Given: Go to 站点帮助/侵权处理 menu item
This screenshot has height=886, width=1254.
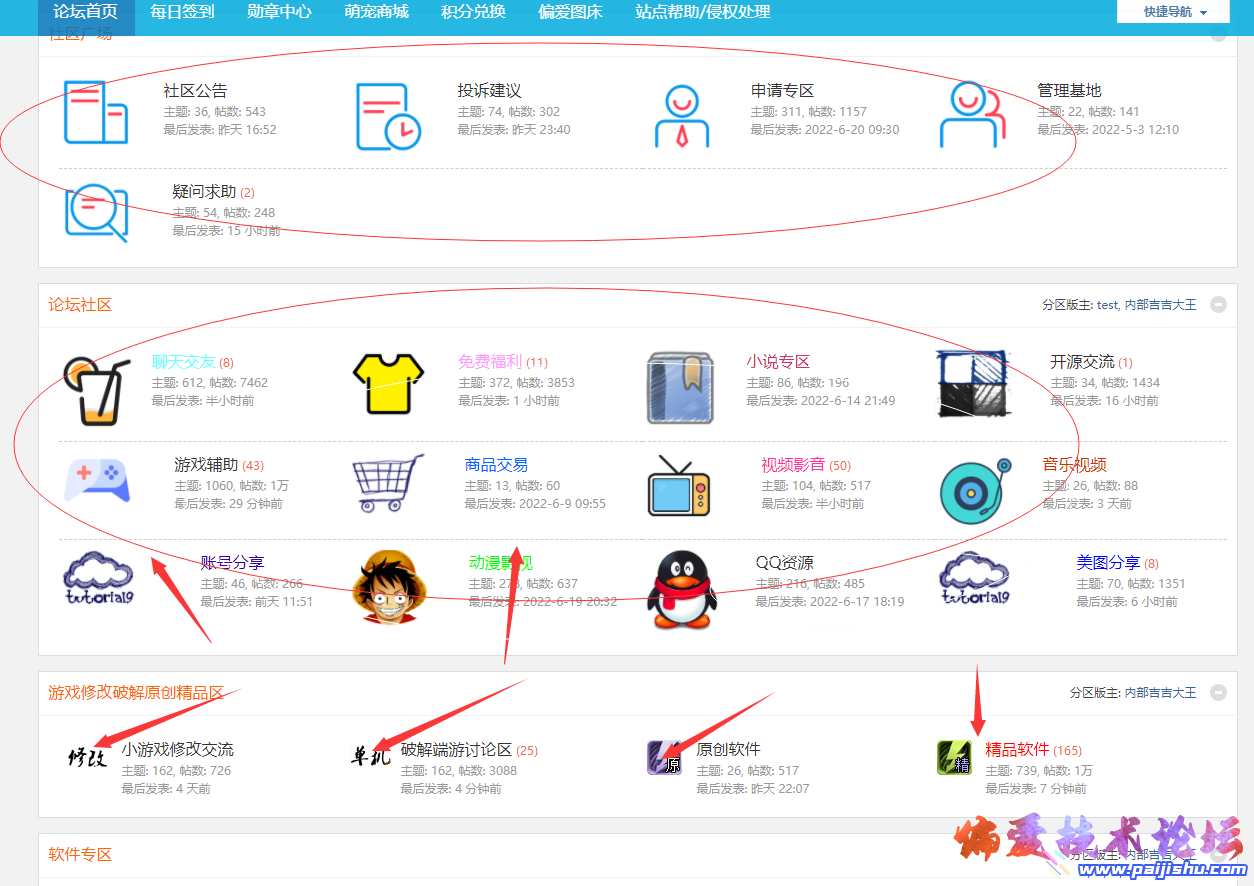Looking at the screenshot, I should (x=703, y=12).
